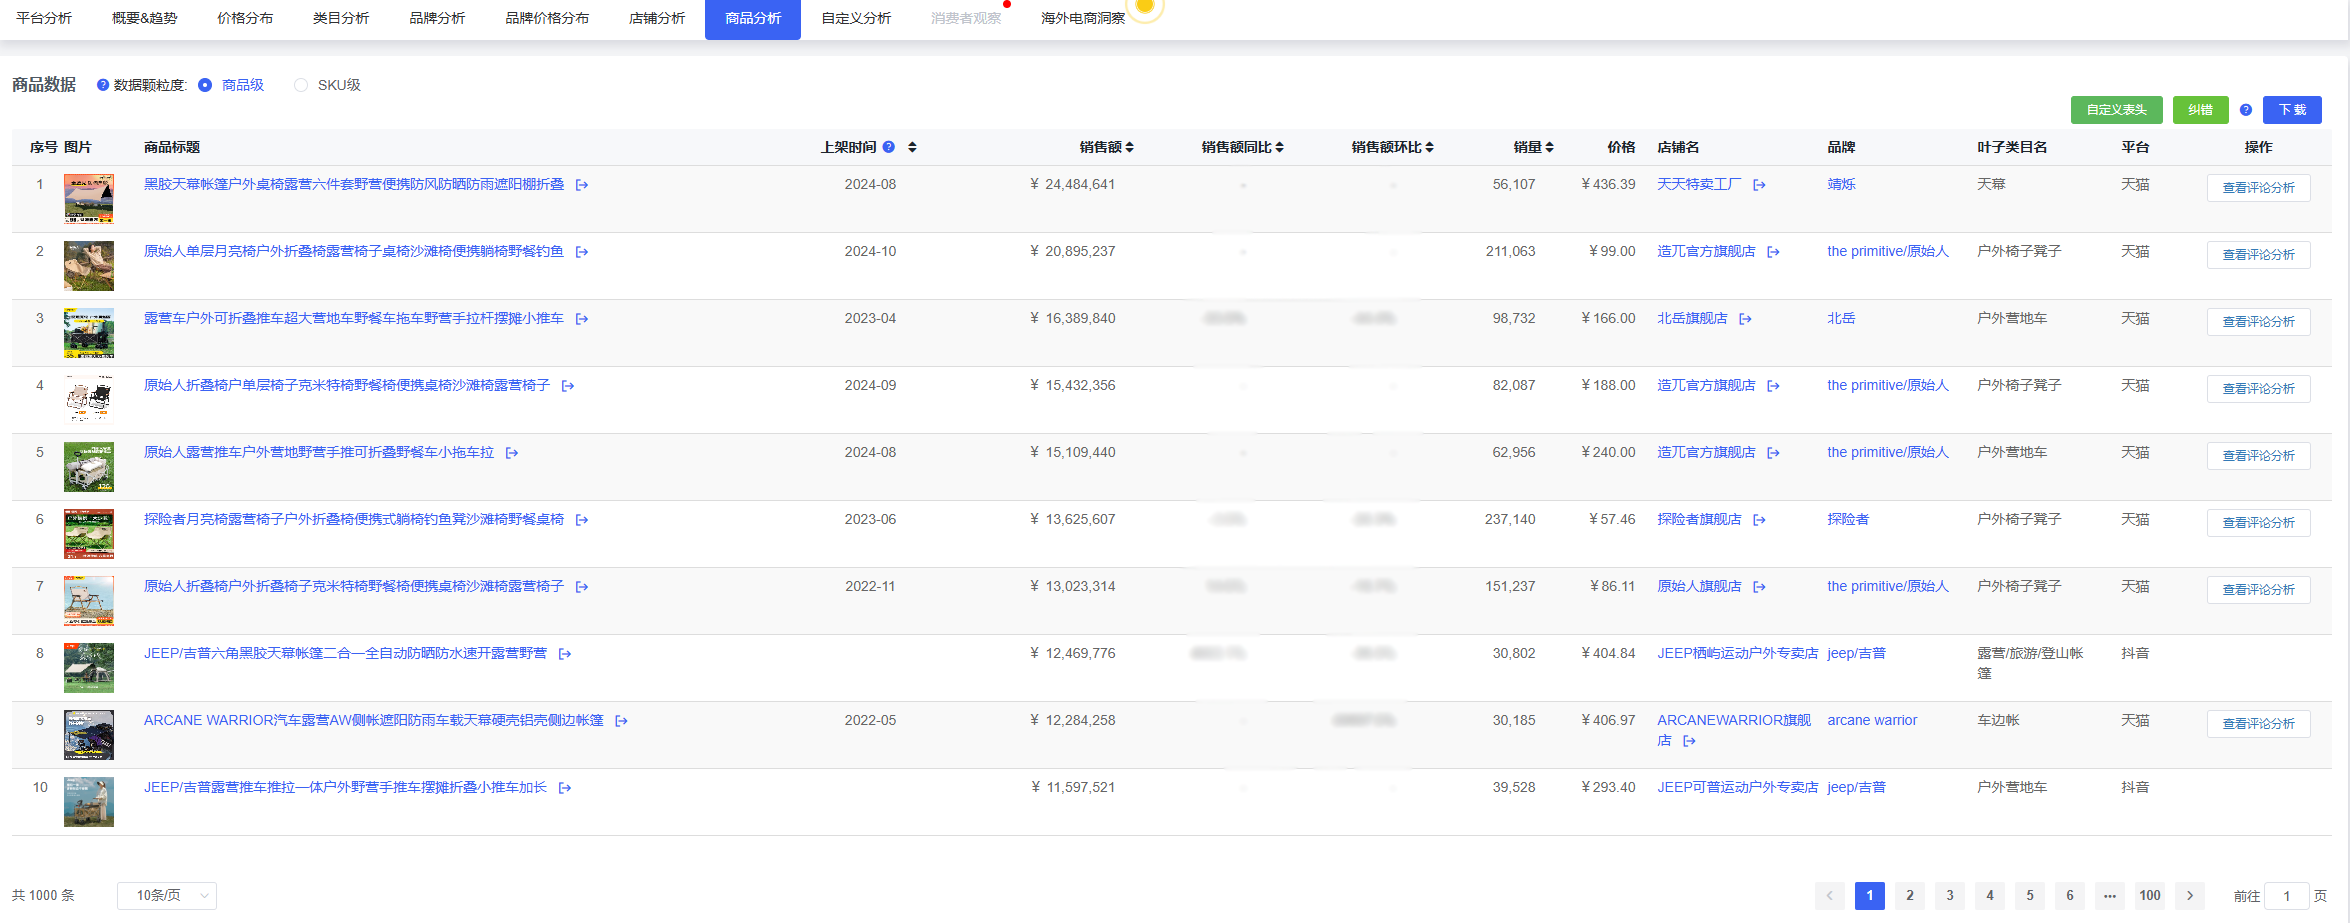Open brand link arcane warrior
This screenshot has height=923, width=2350.
tap(1872, 721)
